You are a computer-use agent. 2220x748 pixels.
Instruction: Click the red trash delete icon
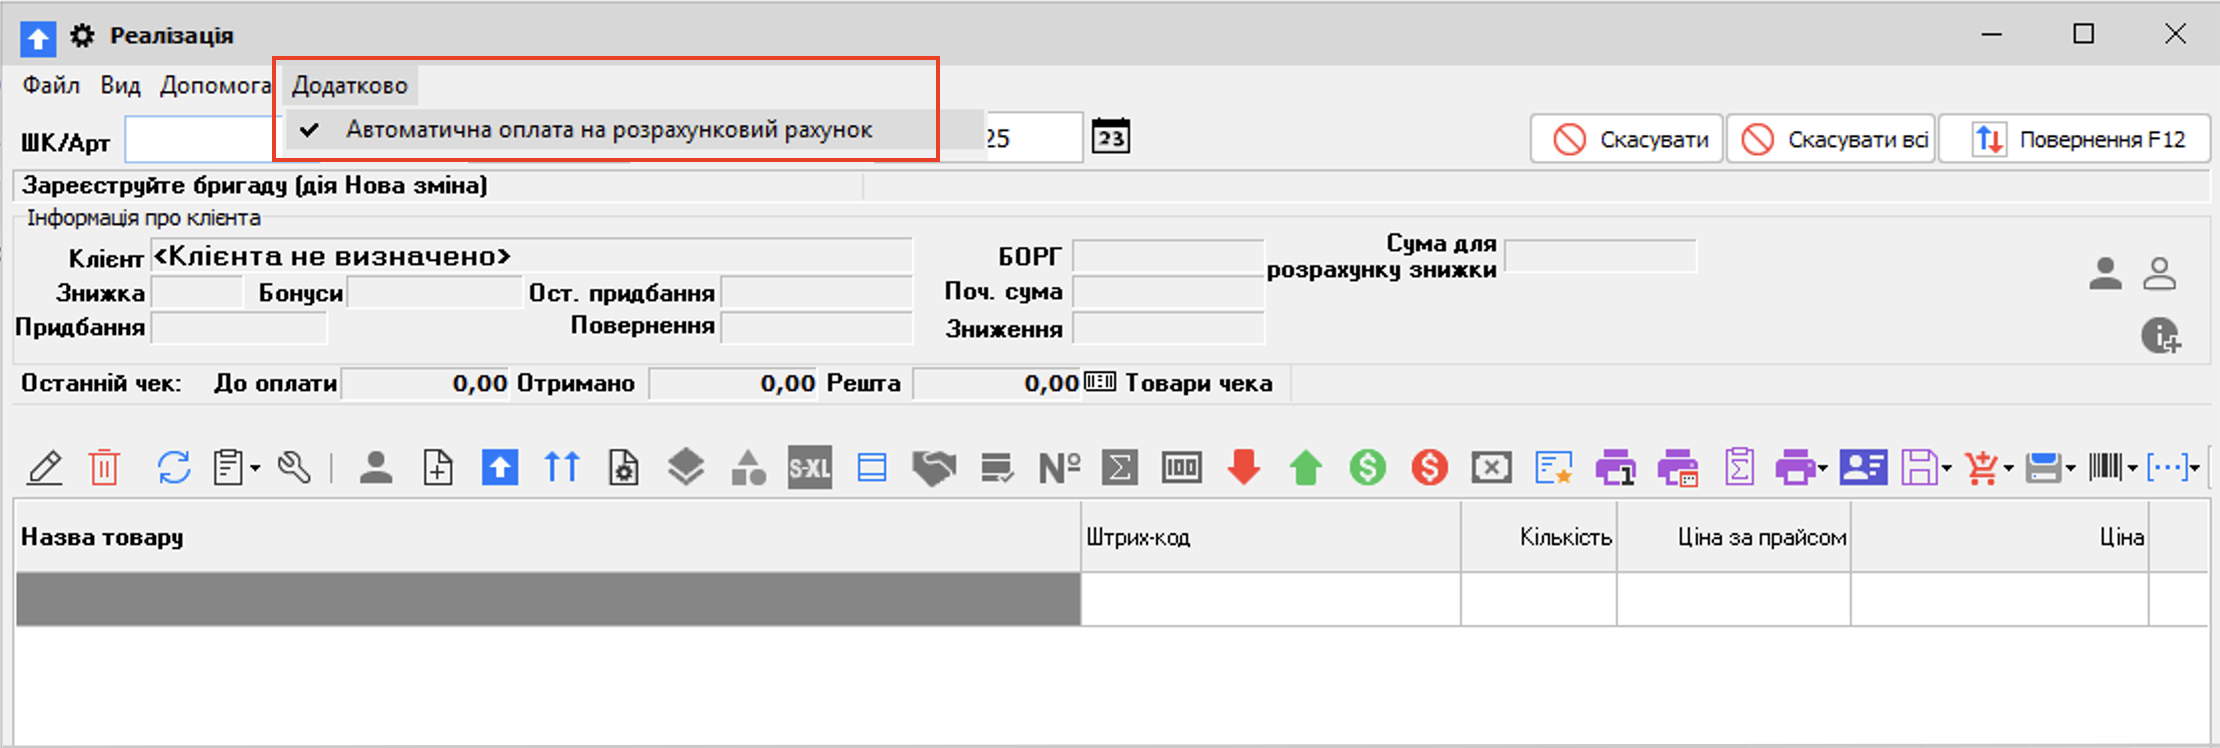104,467
